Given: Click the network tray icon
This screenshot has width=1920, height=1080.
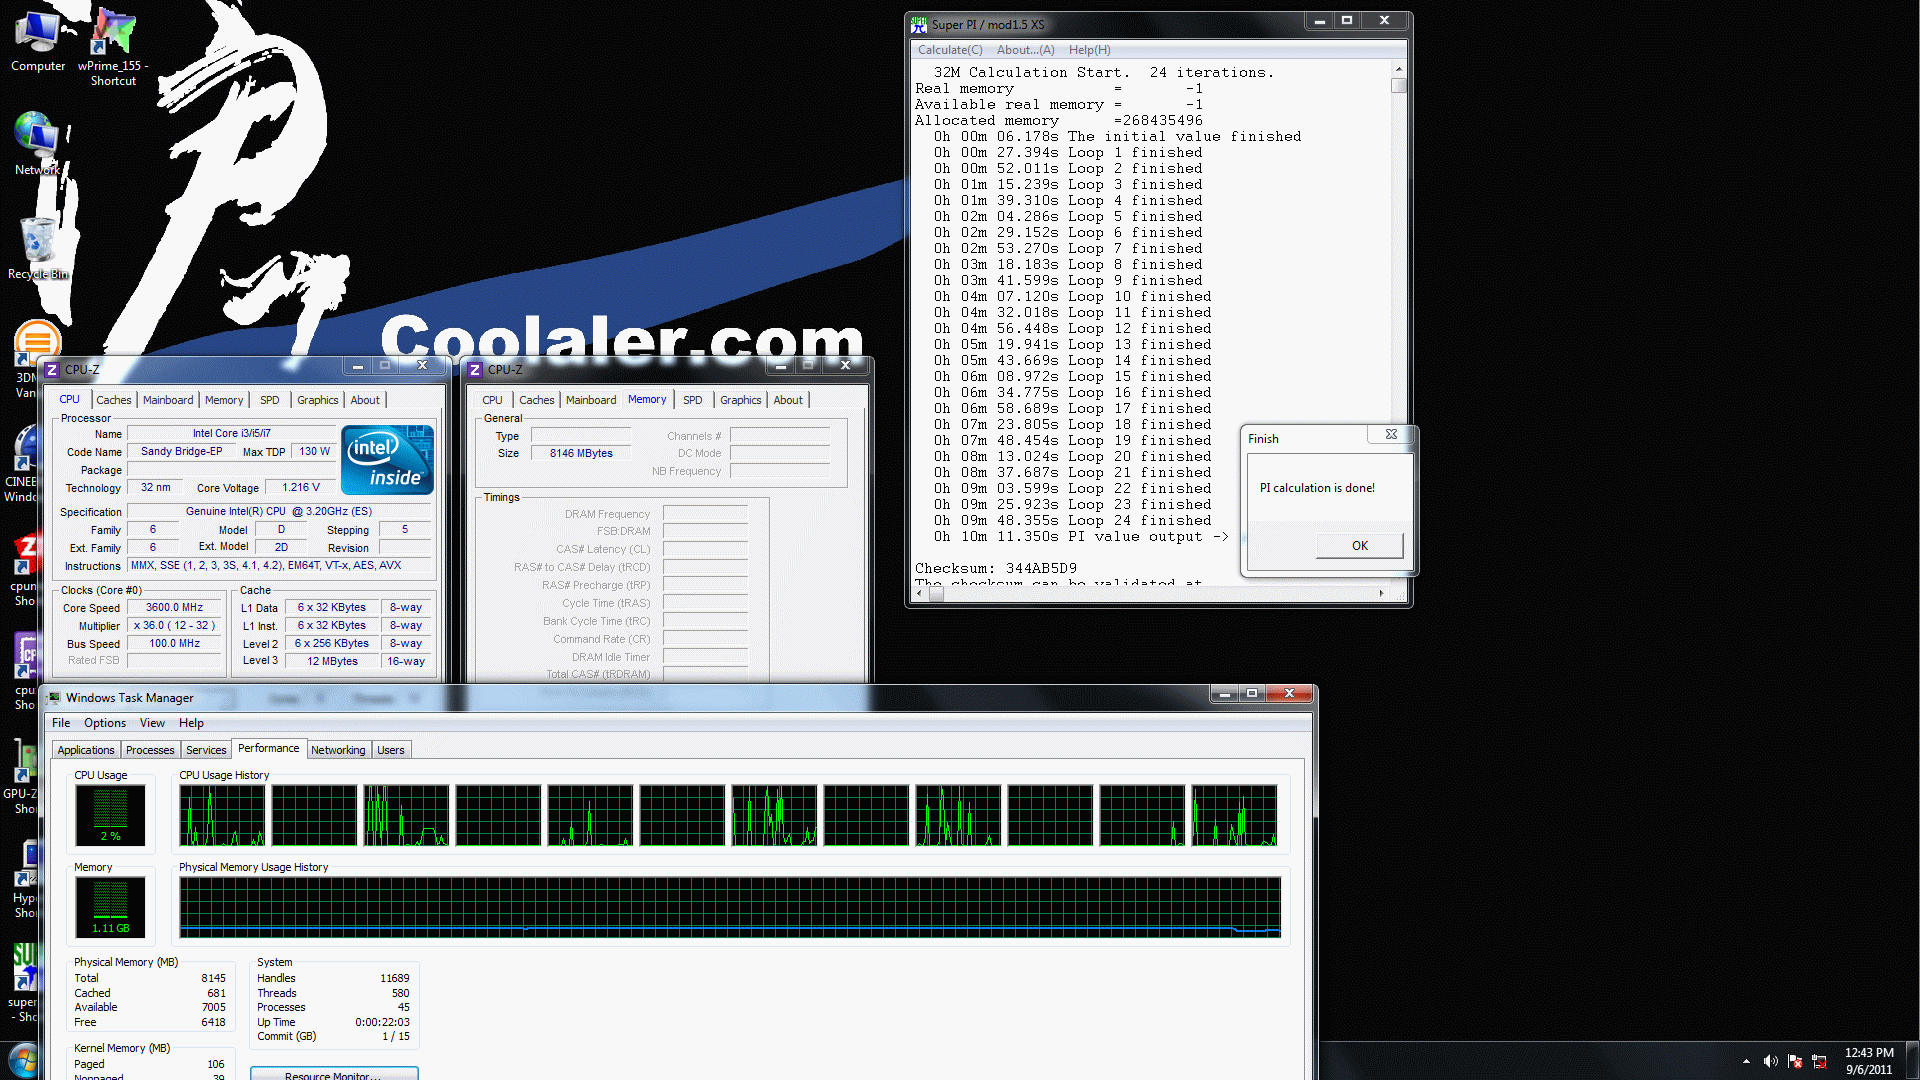Looking at the screenshot, I should tap(1819, 1061).
